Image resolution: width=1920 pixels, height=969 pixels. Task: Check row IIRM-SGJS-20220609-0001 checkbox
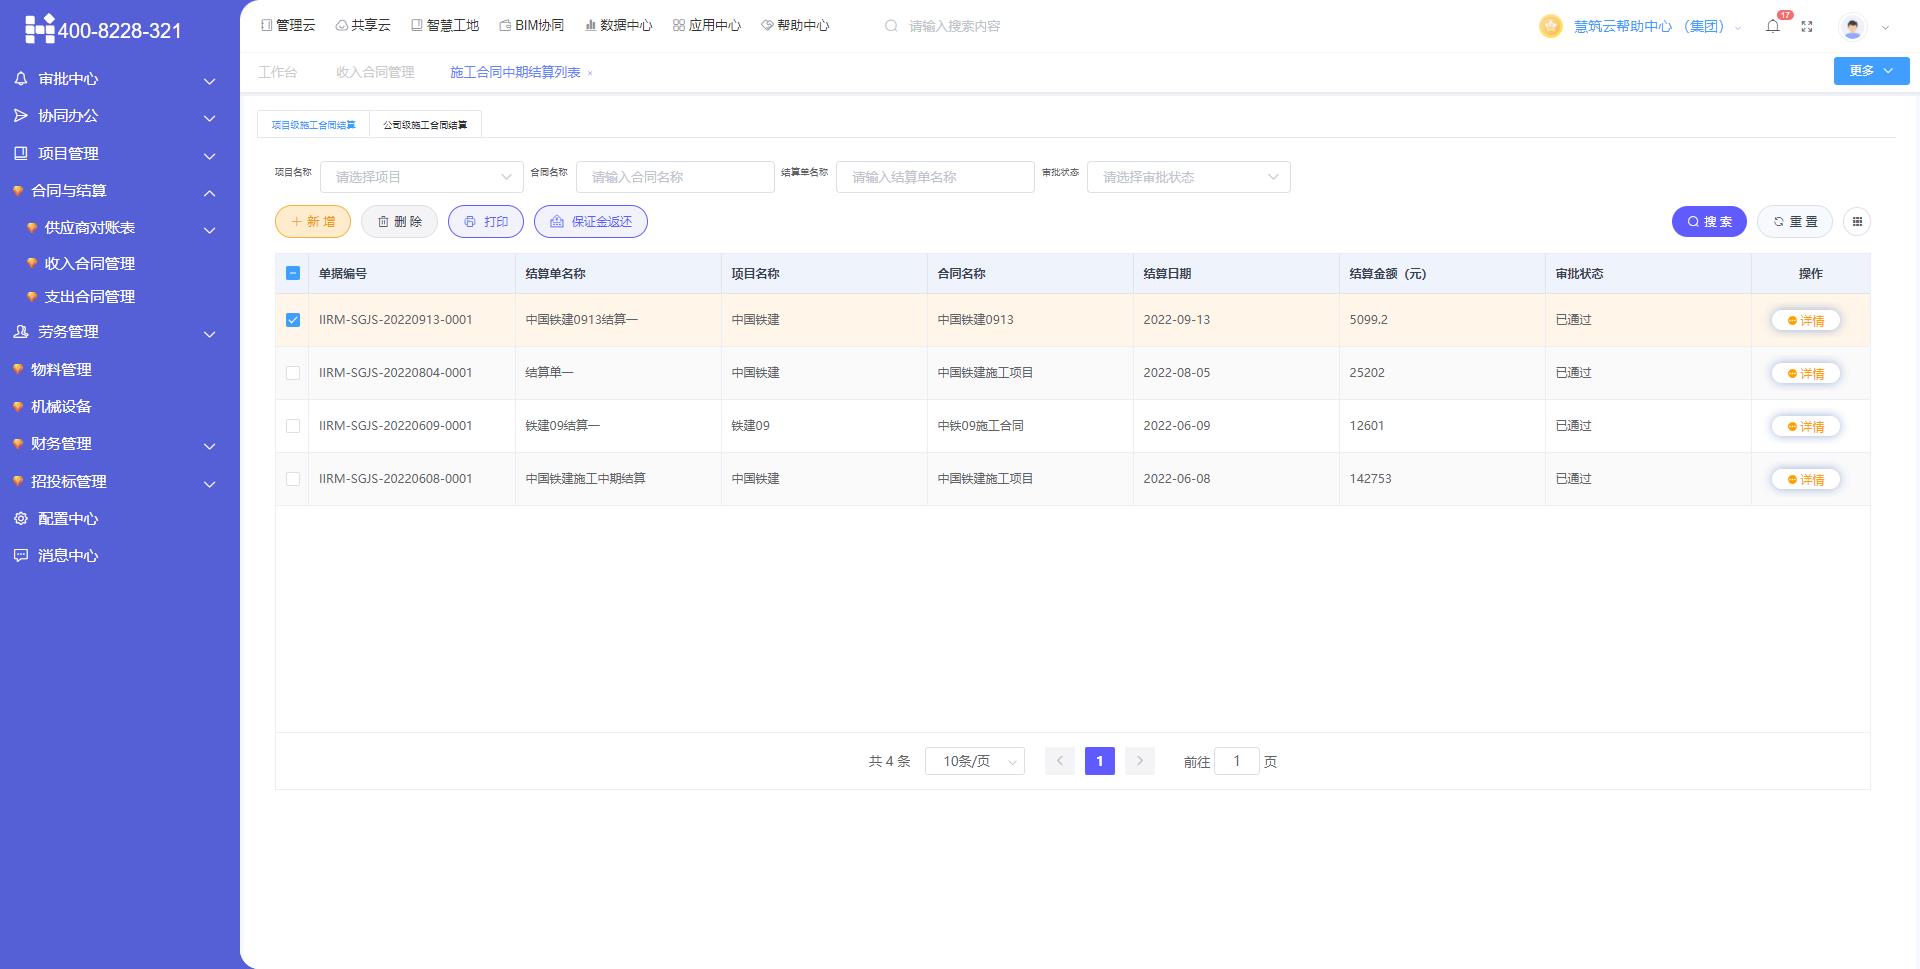(293, 426)
